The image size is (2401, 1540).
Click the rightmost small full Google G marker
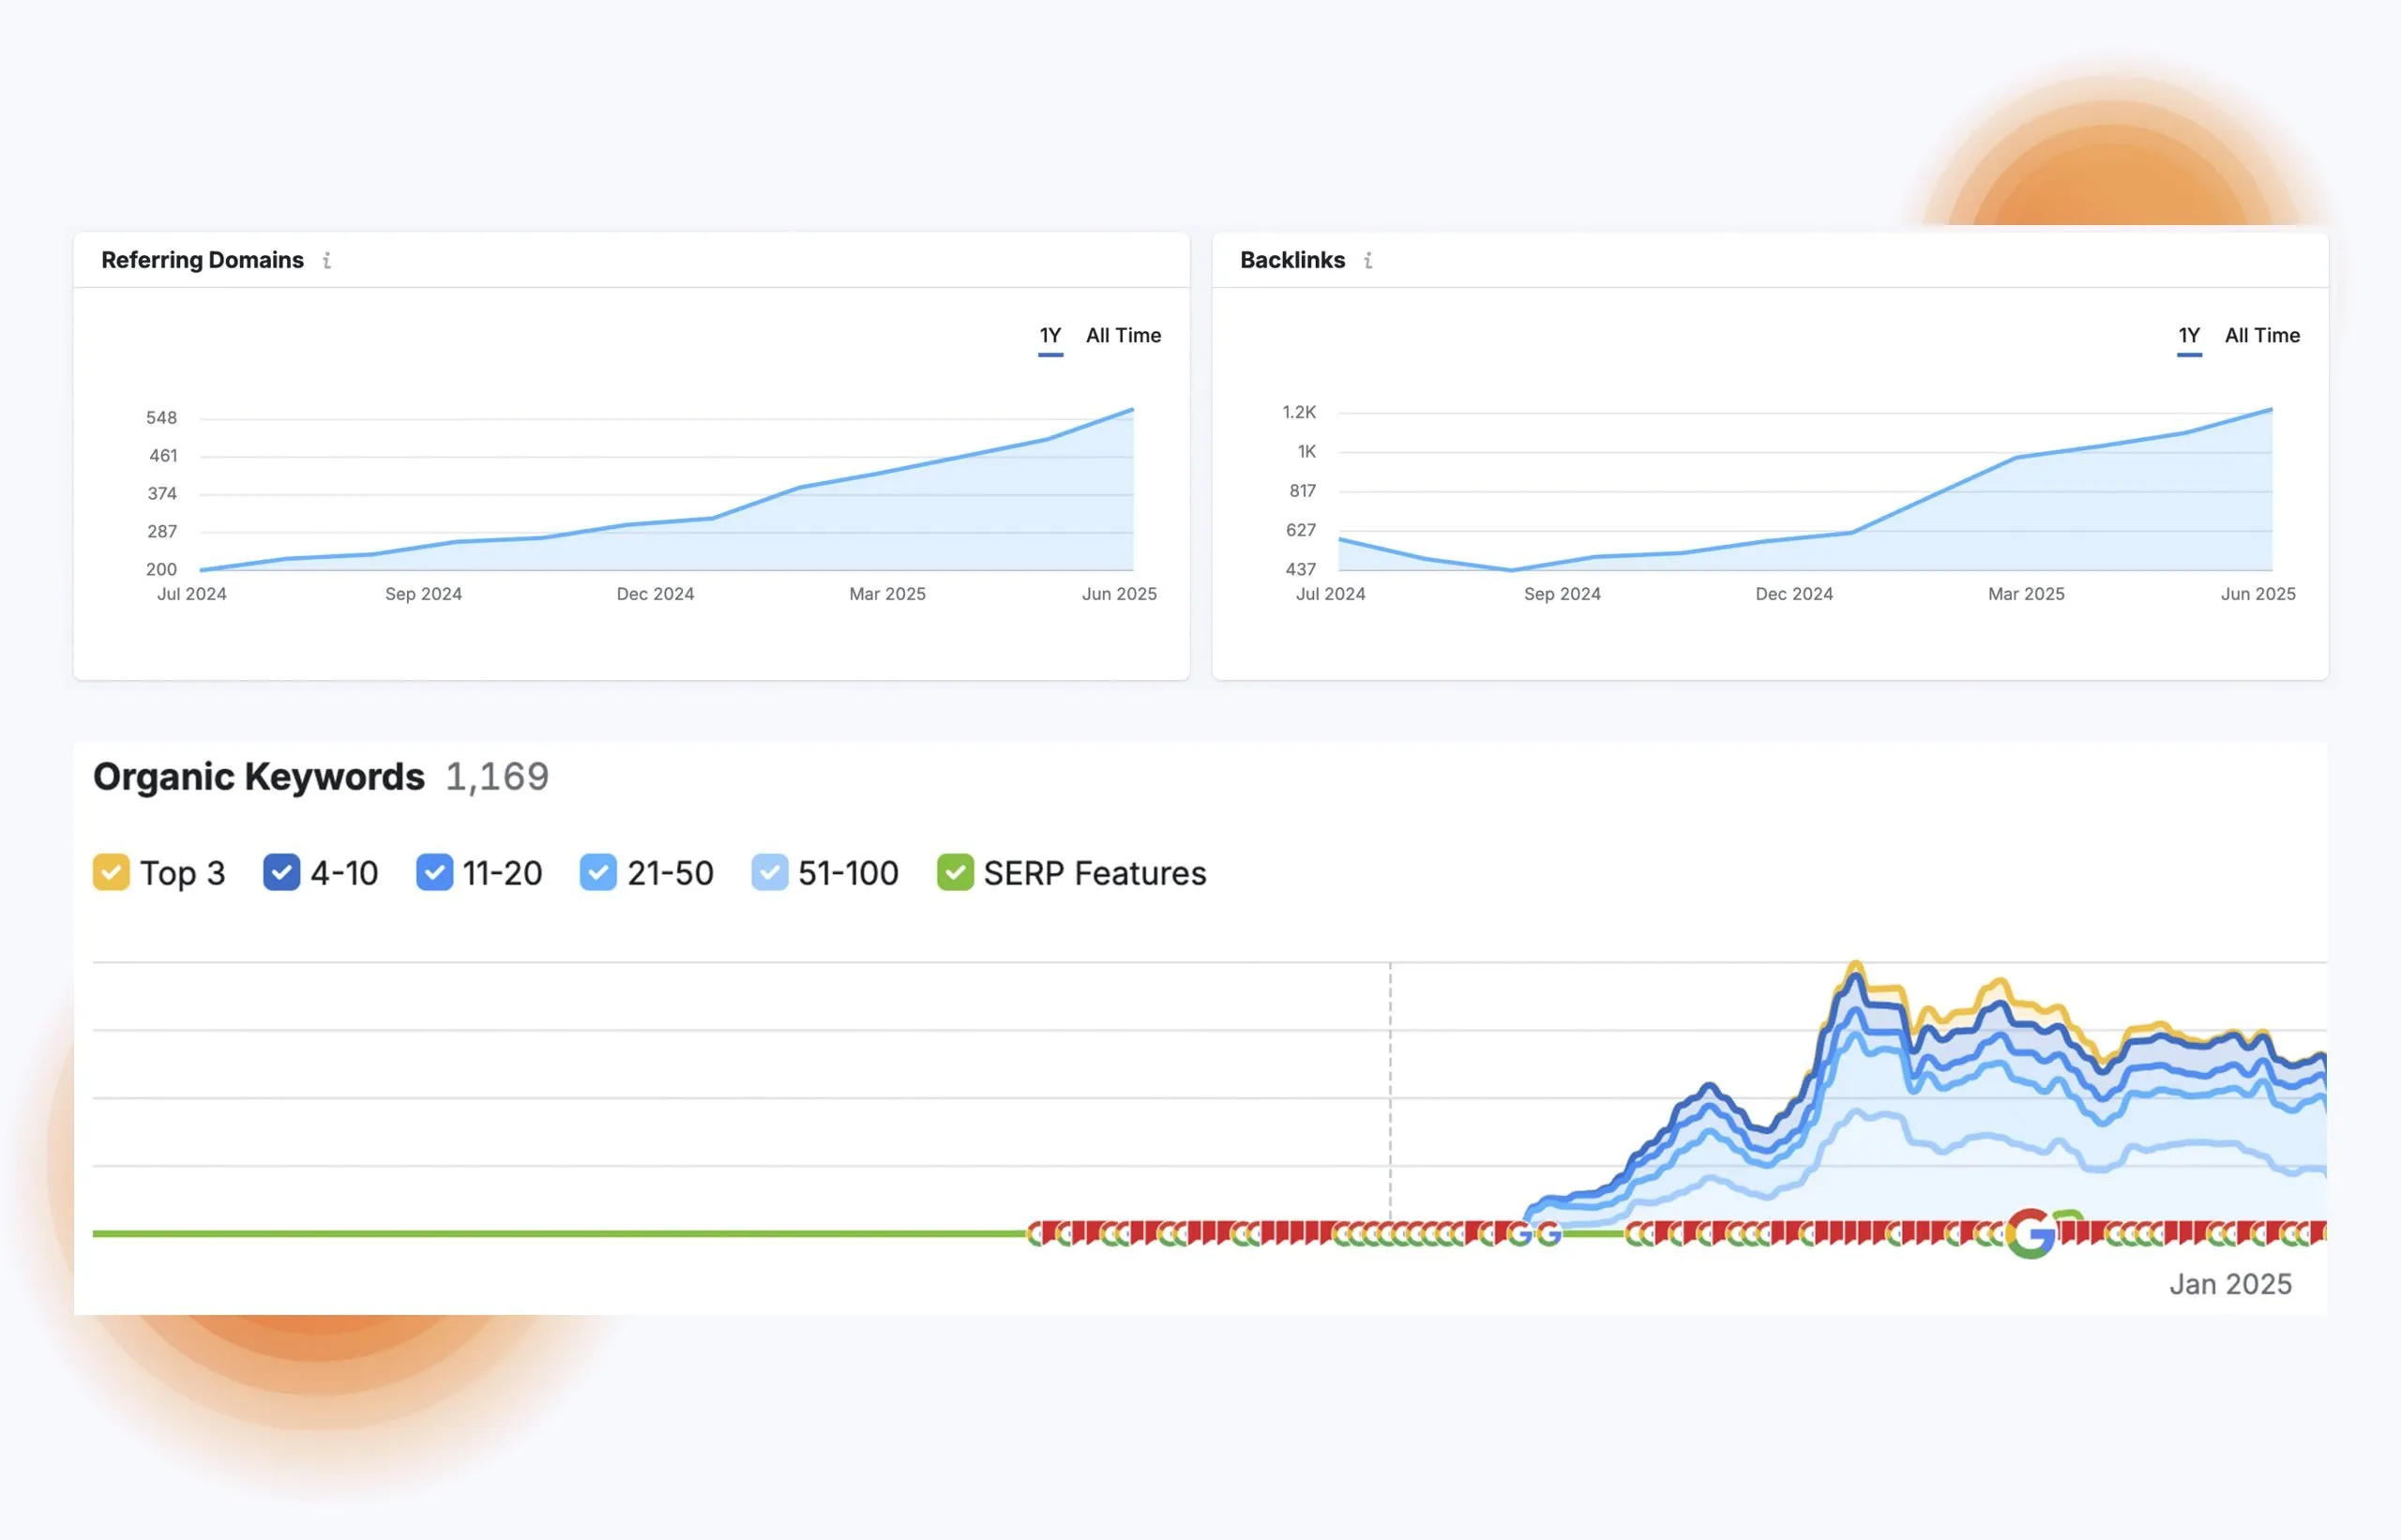(x=1548, y=1234)
